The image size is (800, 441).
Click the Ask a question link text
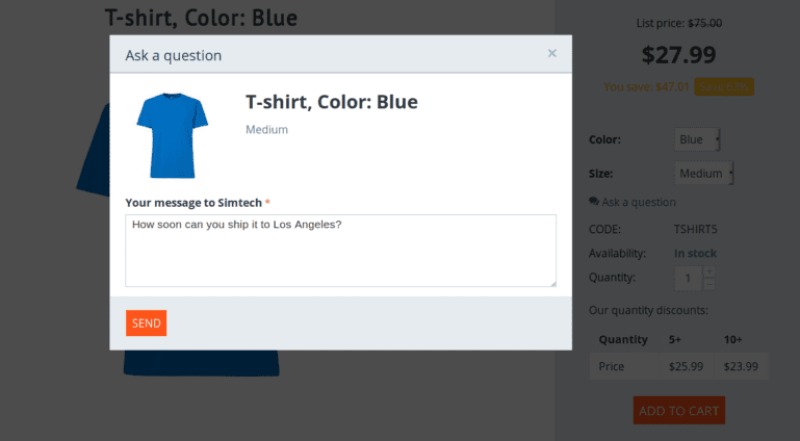[x=639, y=202]
